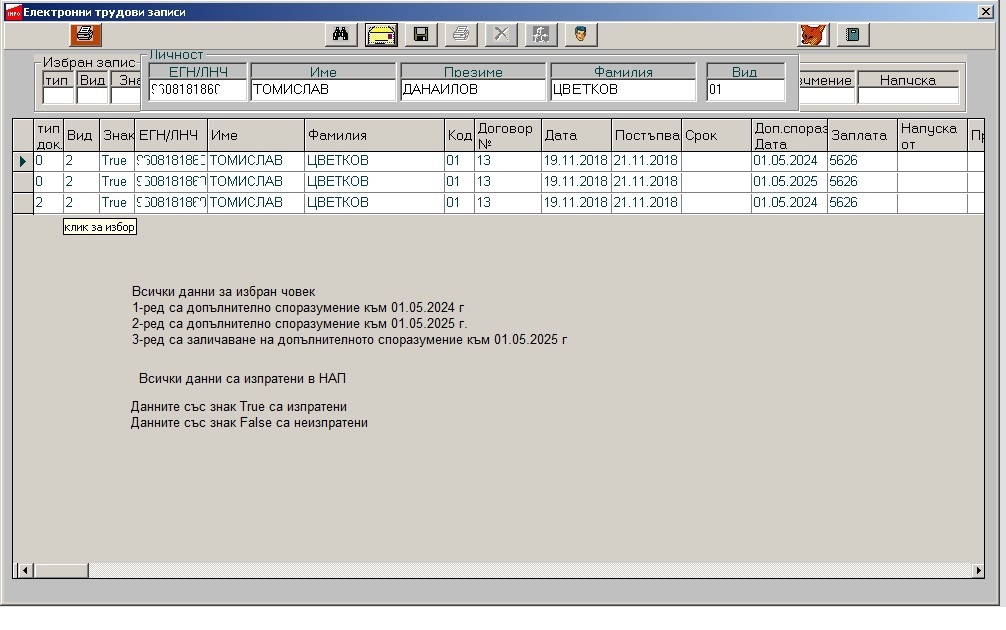Click the Име field containing ТОМИСЛАВ
1006x630 pixels.
tap(323, 90)
